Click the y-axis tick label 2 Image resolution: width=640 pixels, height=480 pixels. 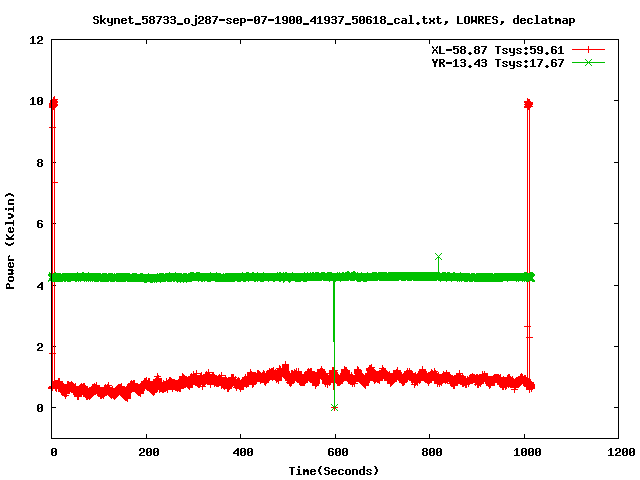[40, 347]
